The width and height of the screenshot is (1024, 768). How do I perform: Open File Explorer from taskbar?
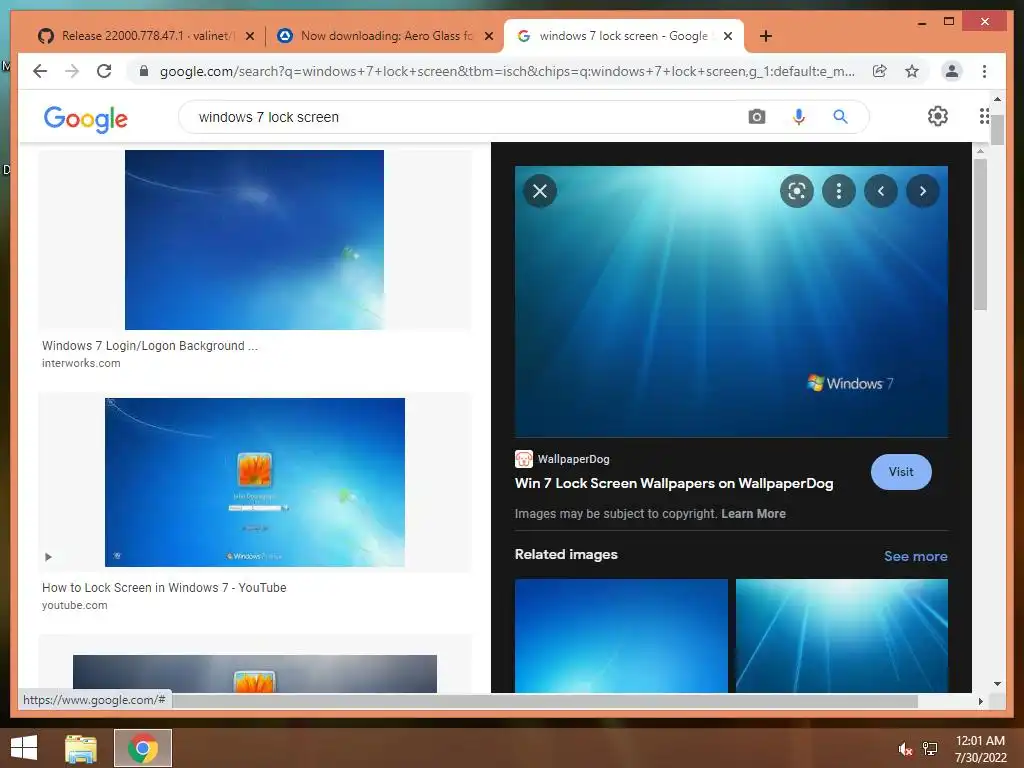81,748
